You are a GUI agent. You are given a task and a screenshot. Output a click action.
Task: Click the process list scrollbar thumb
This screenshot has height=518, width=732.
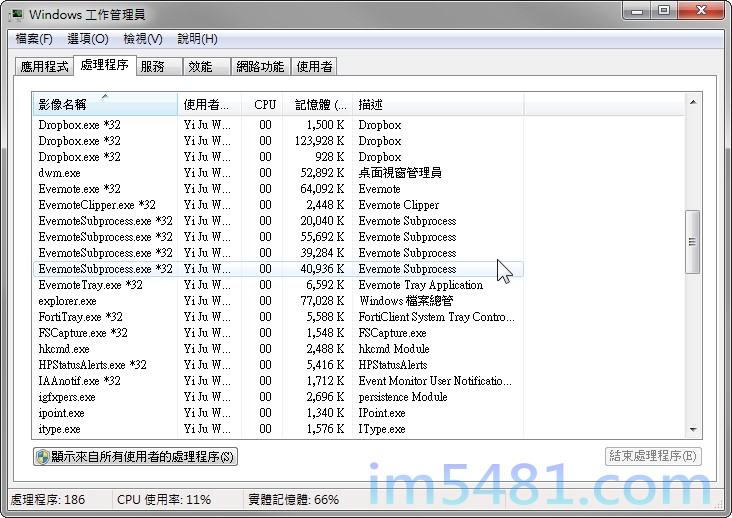pos(692,242)
